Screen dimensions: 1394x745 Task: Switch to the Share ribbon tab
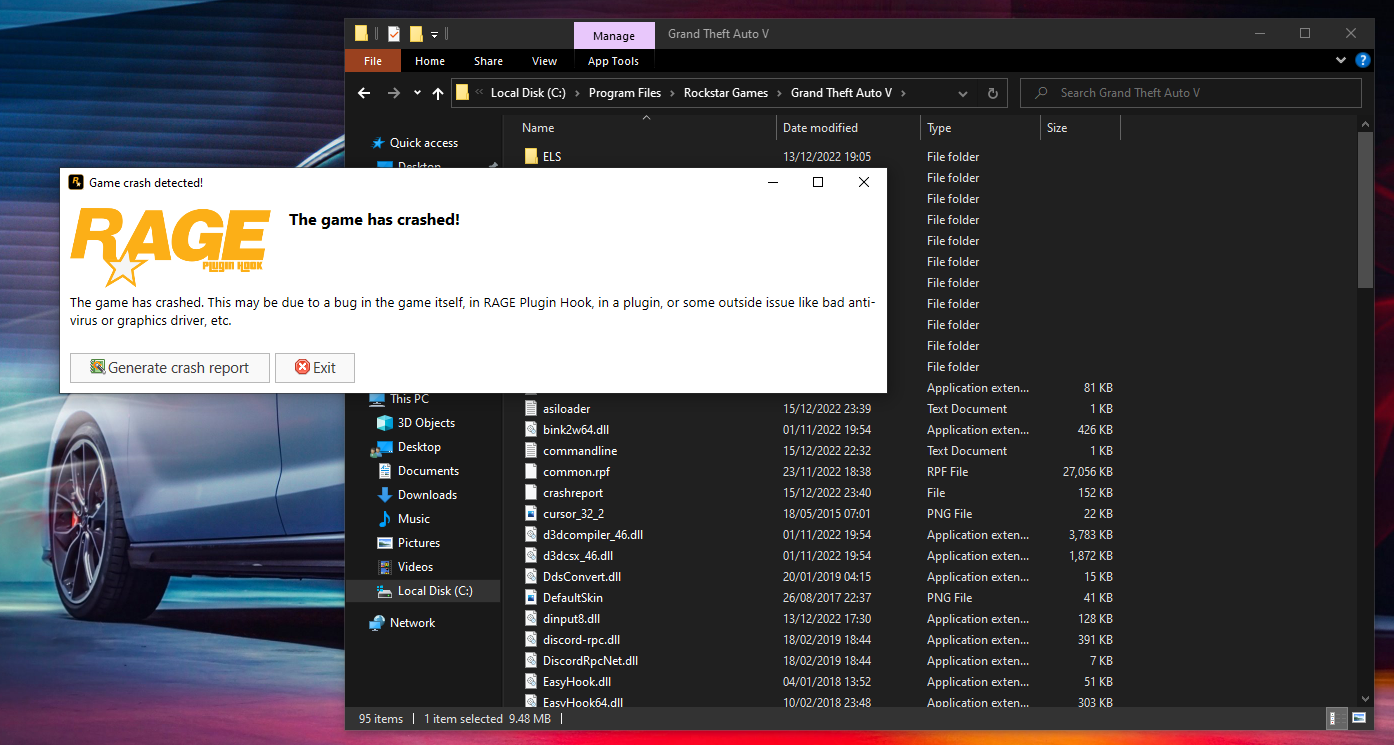[489, 61]
